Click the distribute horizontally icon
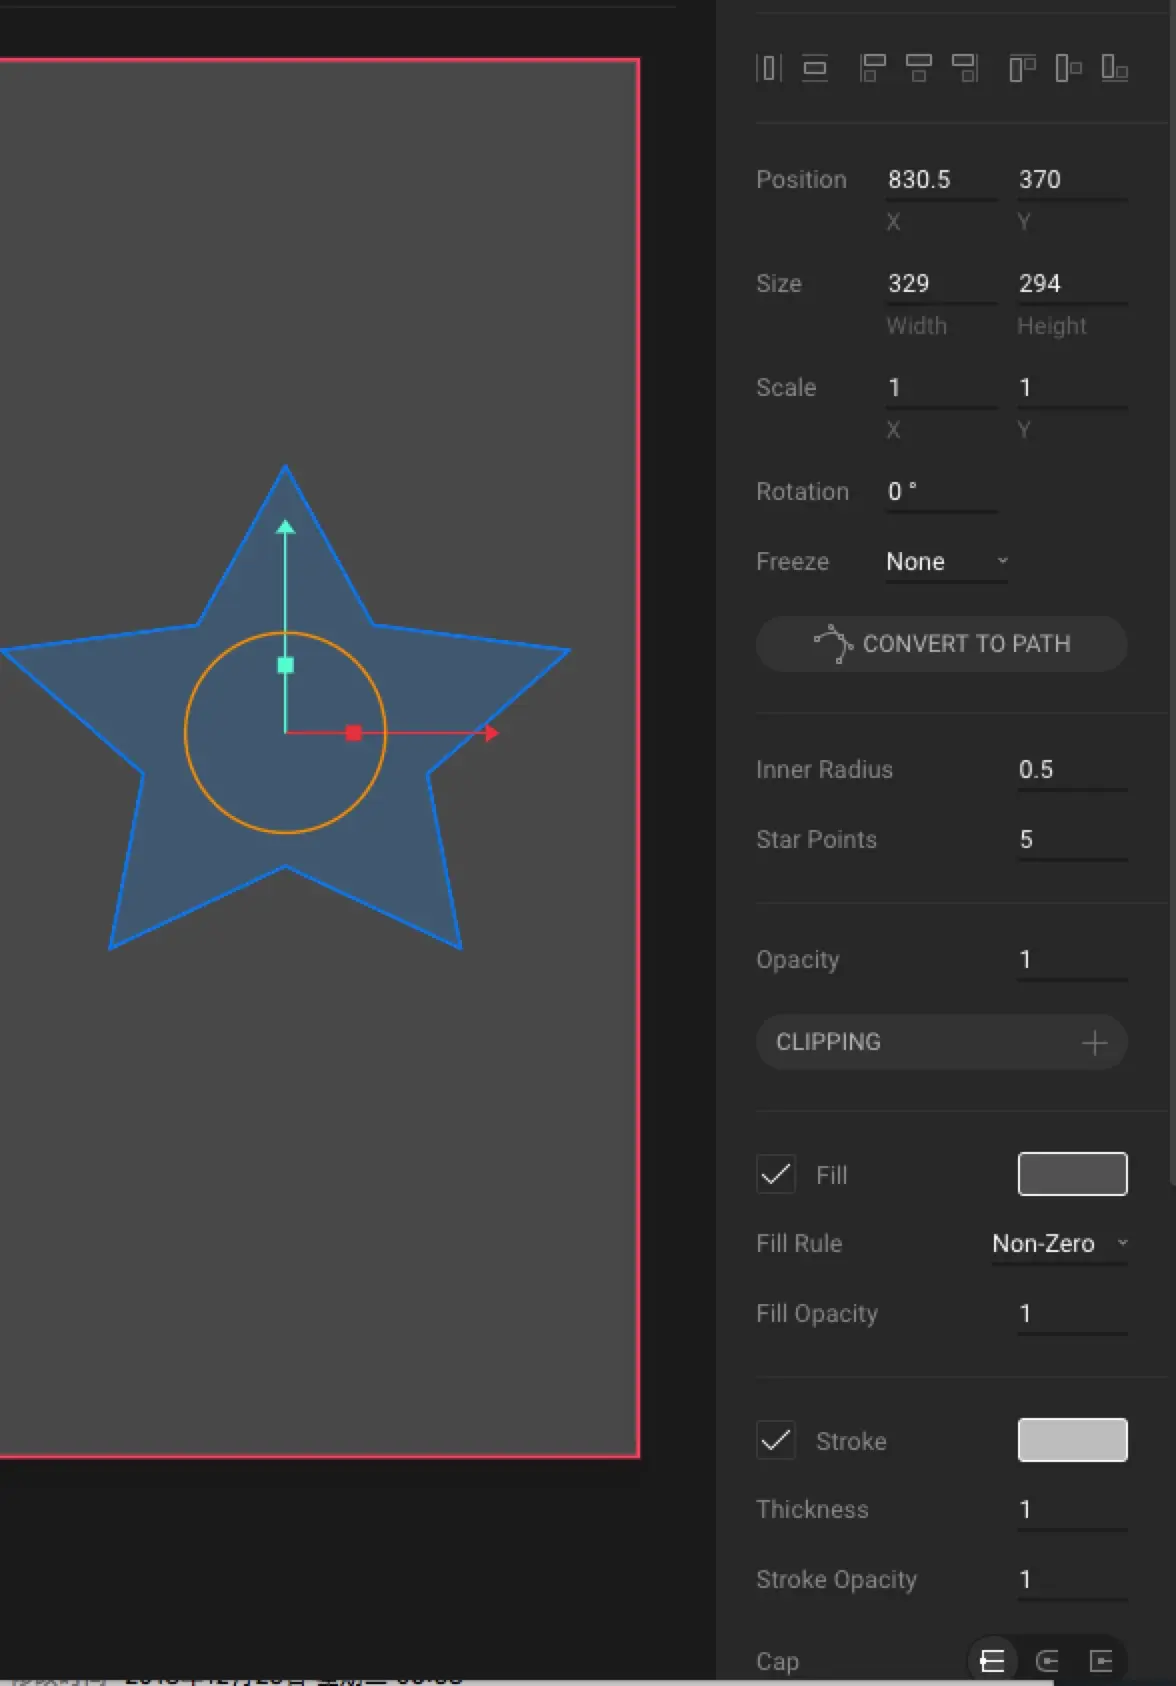 point(769,68)
